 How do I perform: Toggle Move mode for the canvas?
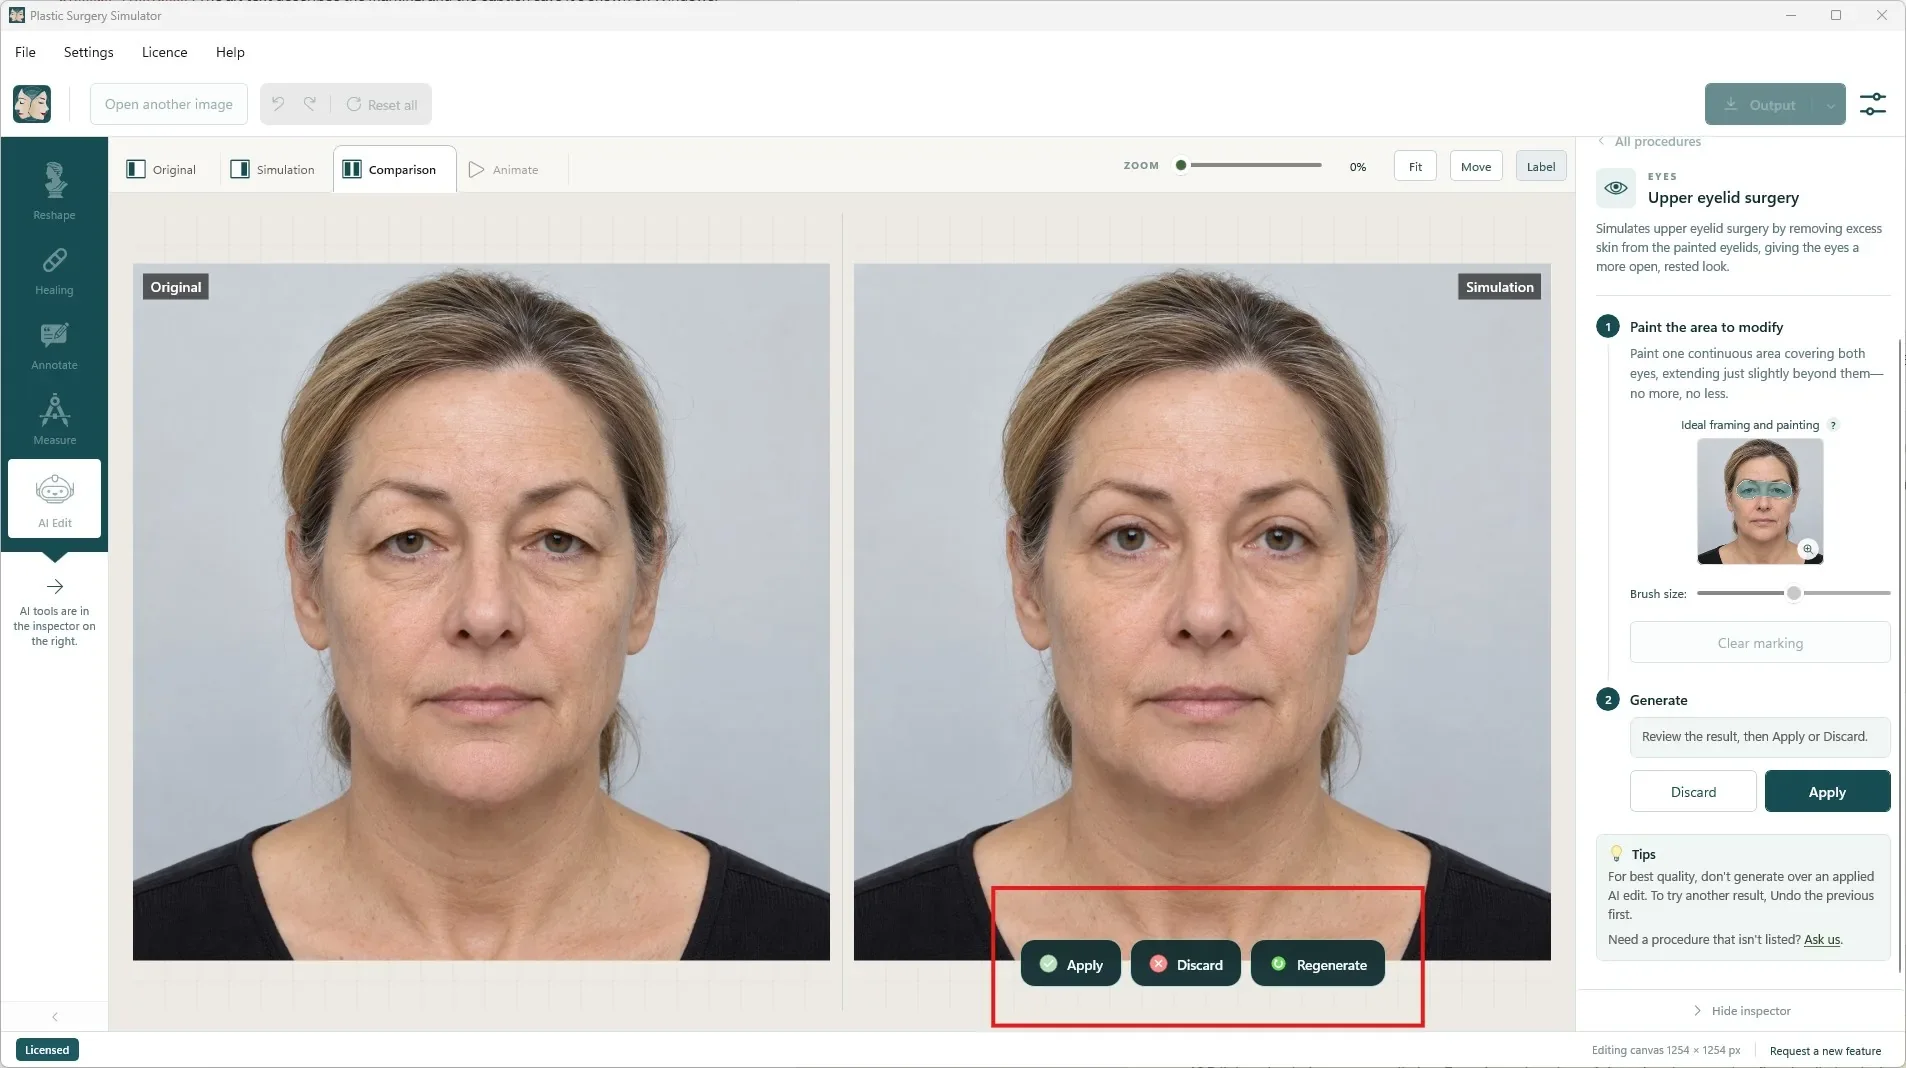click(1475, 166)
